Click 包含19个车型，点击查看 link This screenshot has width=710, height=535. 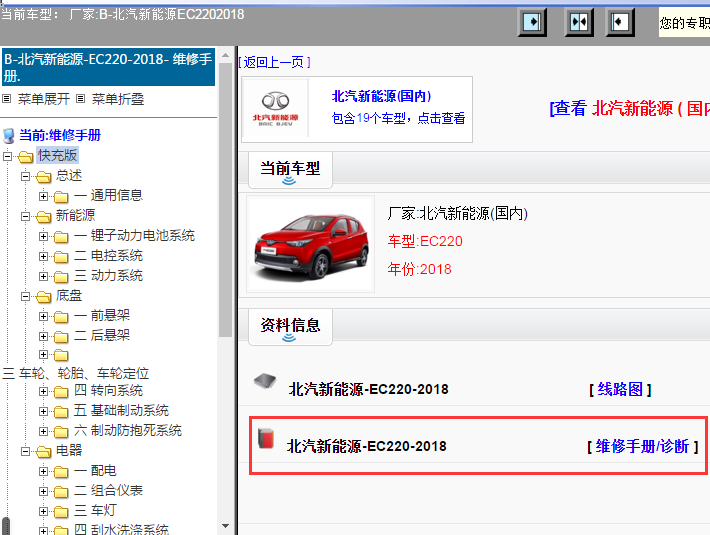tap(398, 118)
